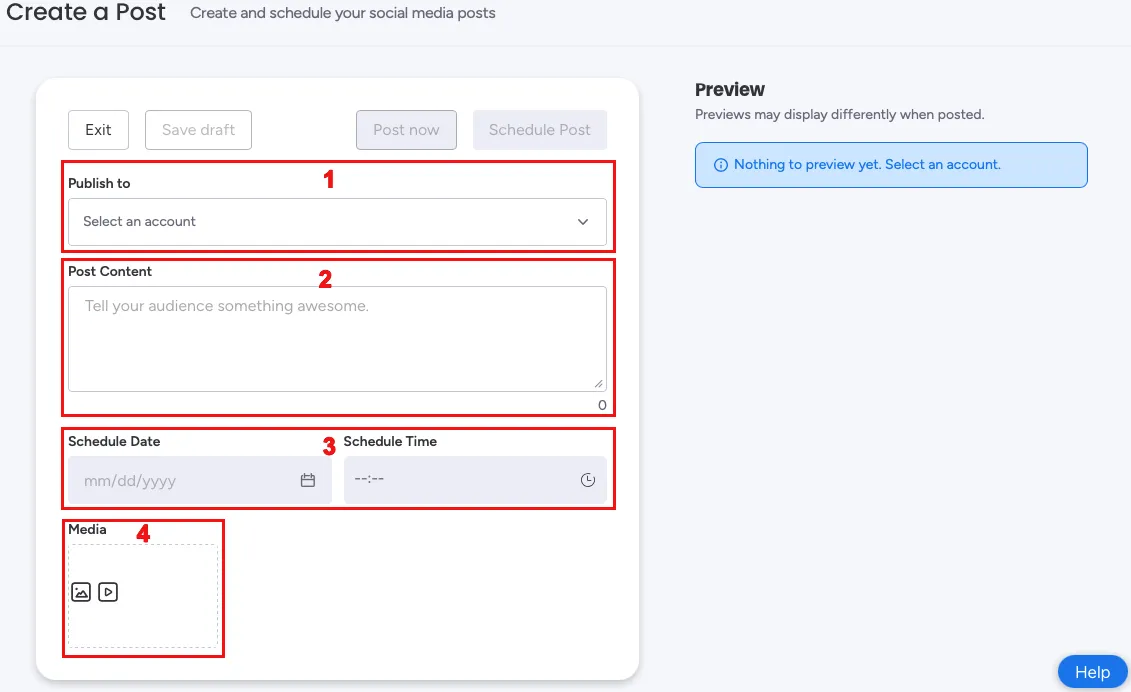The width and height of the screenshot is (1131, 692).
Task: Click the Post now button
Action: 406,130
